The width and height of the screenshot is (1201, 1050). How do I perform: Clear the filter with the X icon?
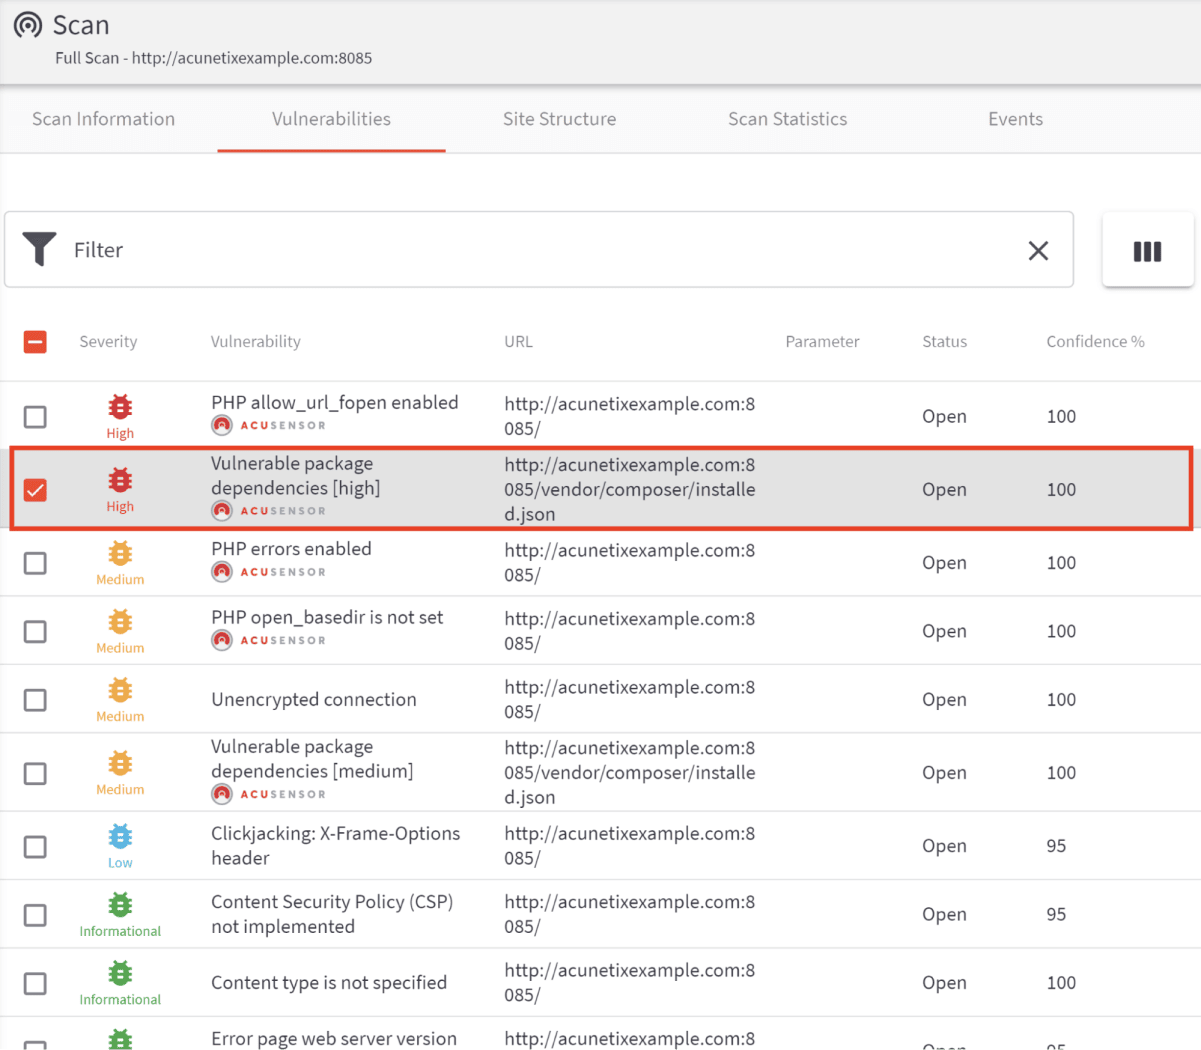(1038, 250)
